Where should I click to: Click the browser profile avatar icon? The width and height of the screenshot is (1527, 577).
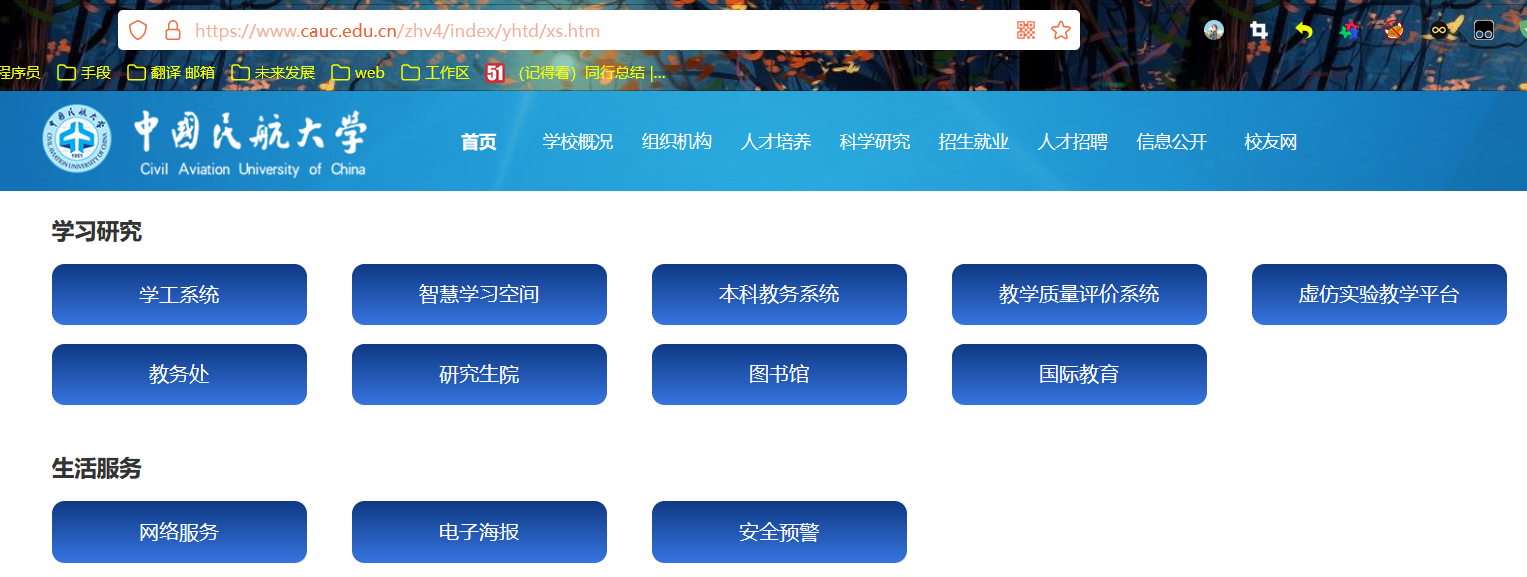tap(1213, 30)
